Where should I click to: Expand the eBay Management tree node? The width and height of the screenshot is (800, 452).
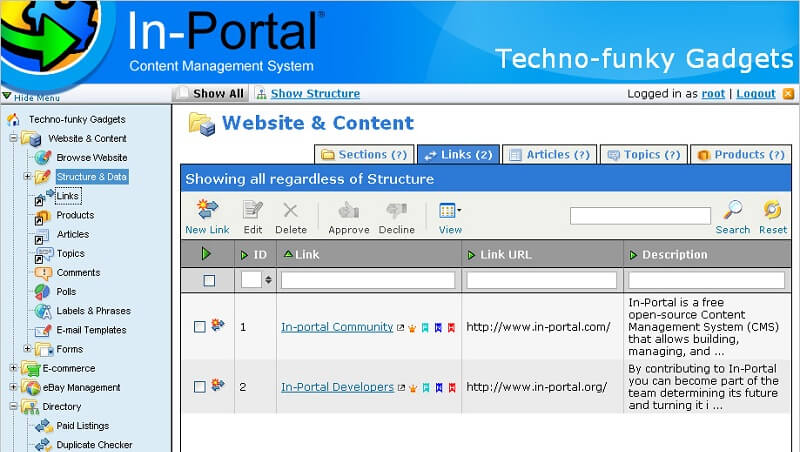(13, 387)
